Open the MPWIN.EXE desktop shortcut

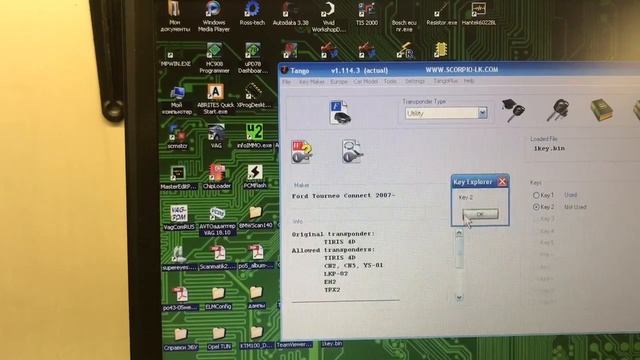pyautogui.click(x=176, y=58)
